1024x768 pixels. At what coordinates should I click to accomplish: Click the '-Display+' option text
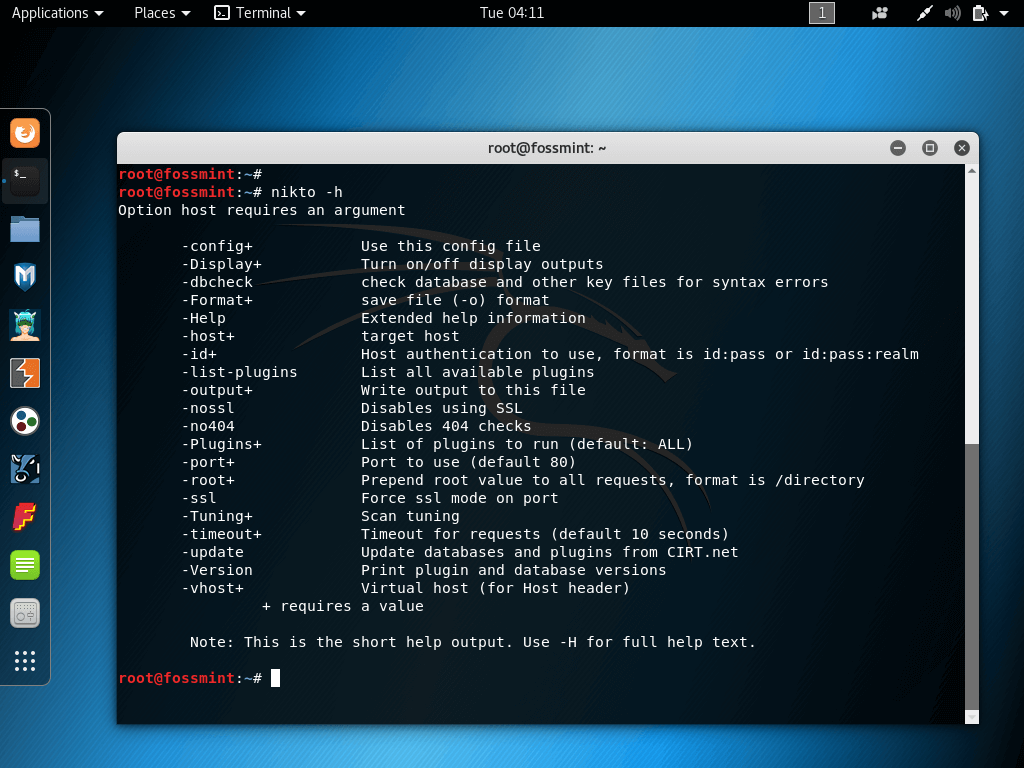pyautogui.click(x=221, y=264)
